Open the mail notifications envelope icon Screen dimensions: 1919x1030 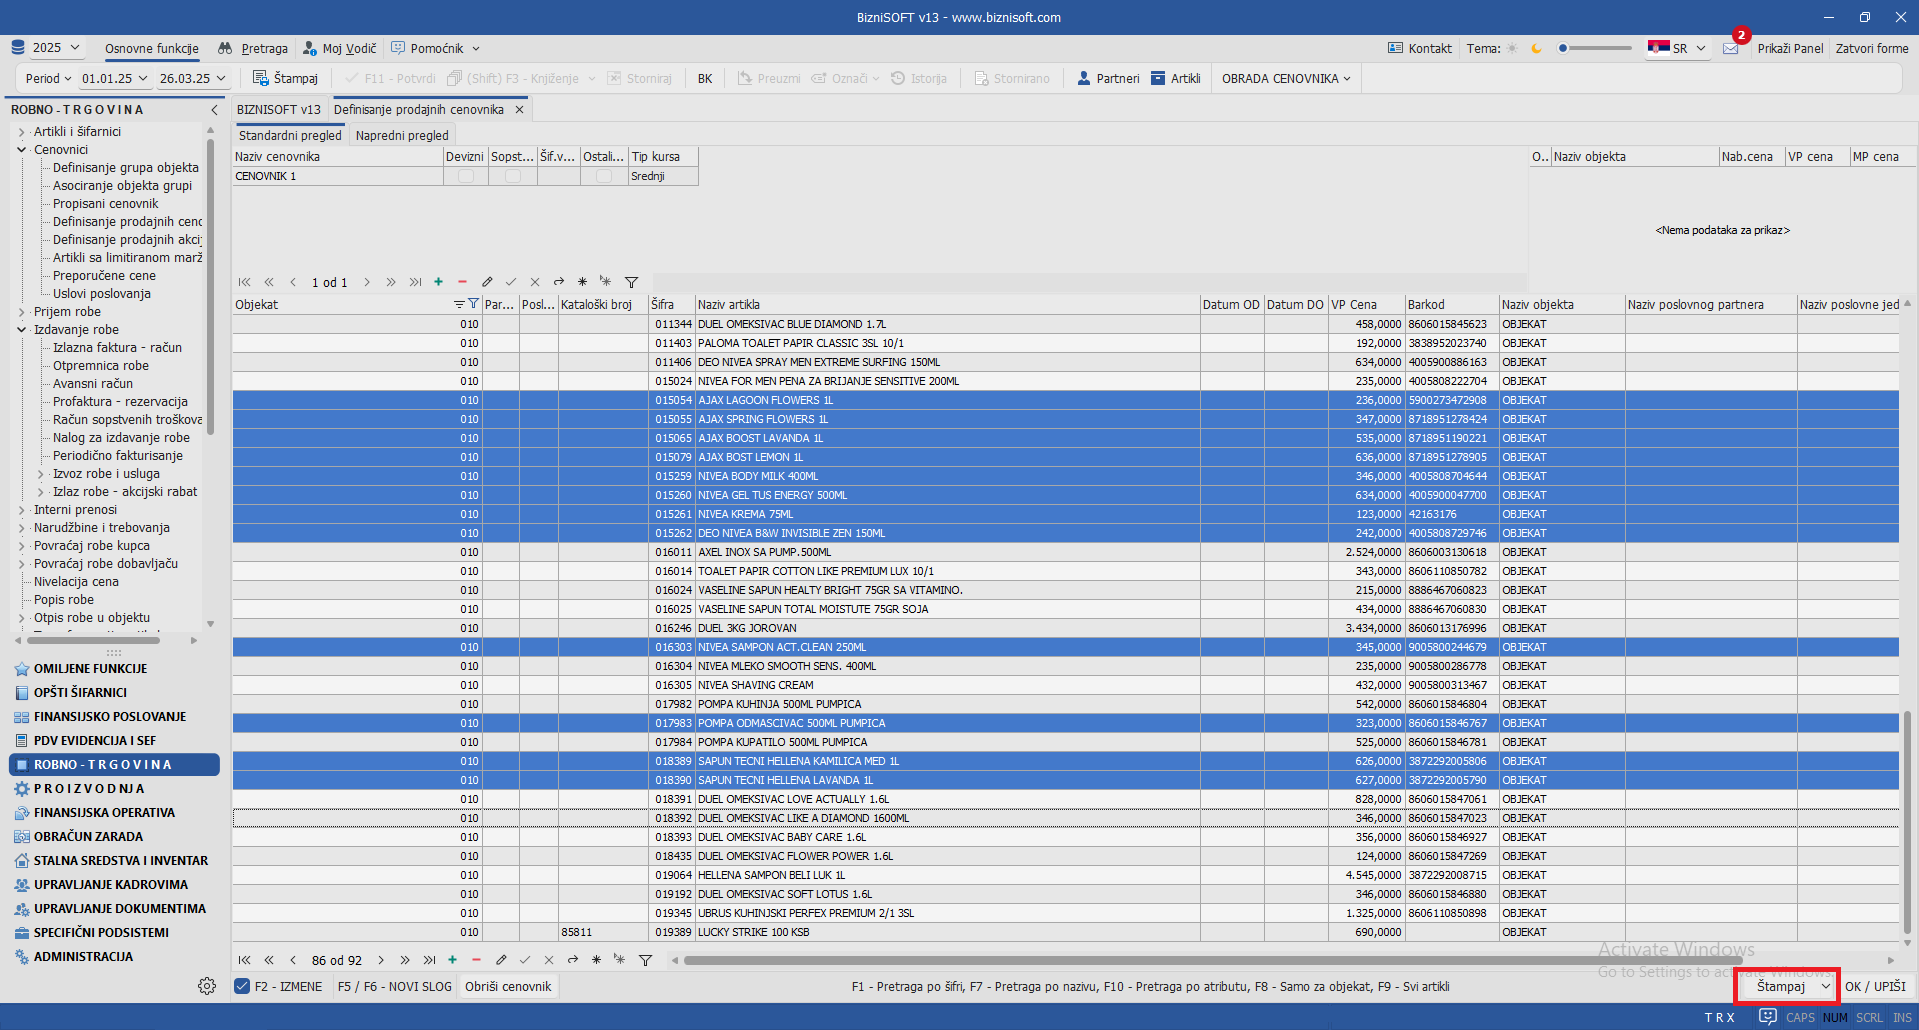pyautogui.click(x=1731, y=48)
